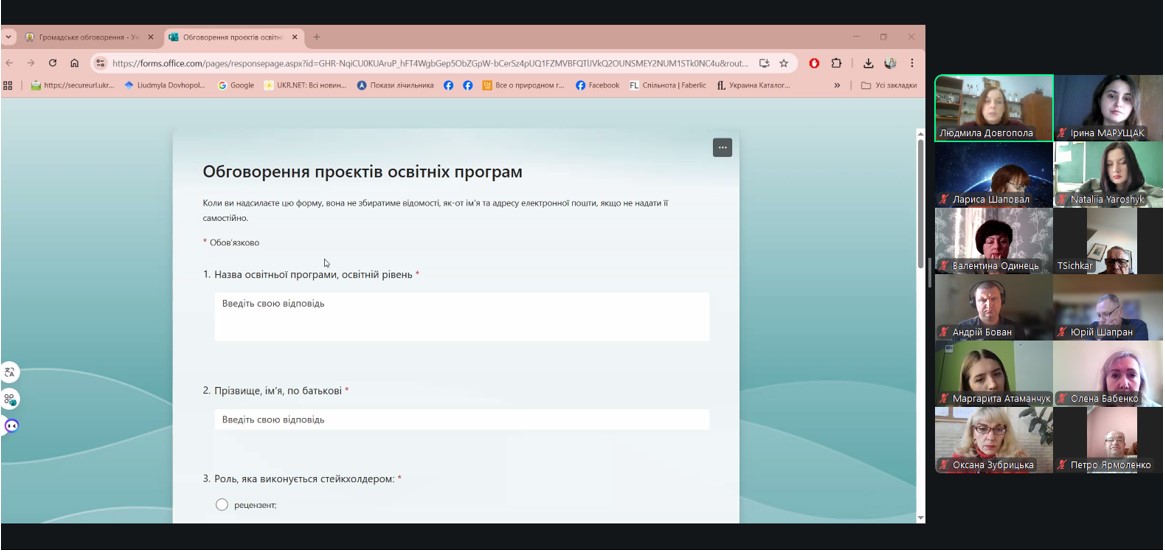Open the form's three-dot options menu

coord(722,148)
